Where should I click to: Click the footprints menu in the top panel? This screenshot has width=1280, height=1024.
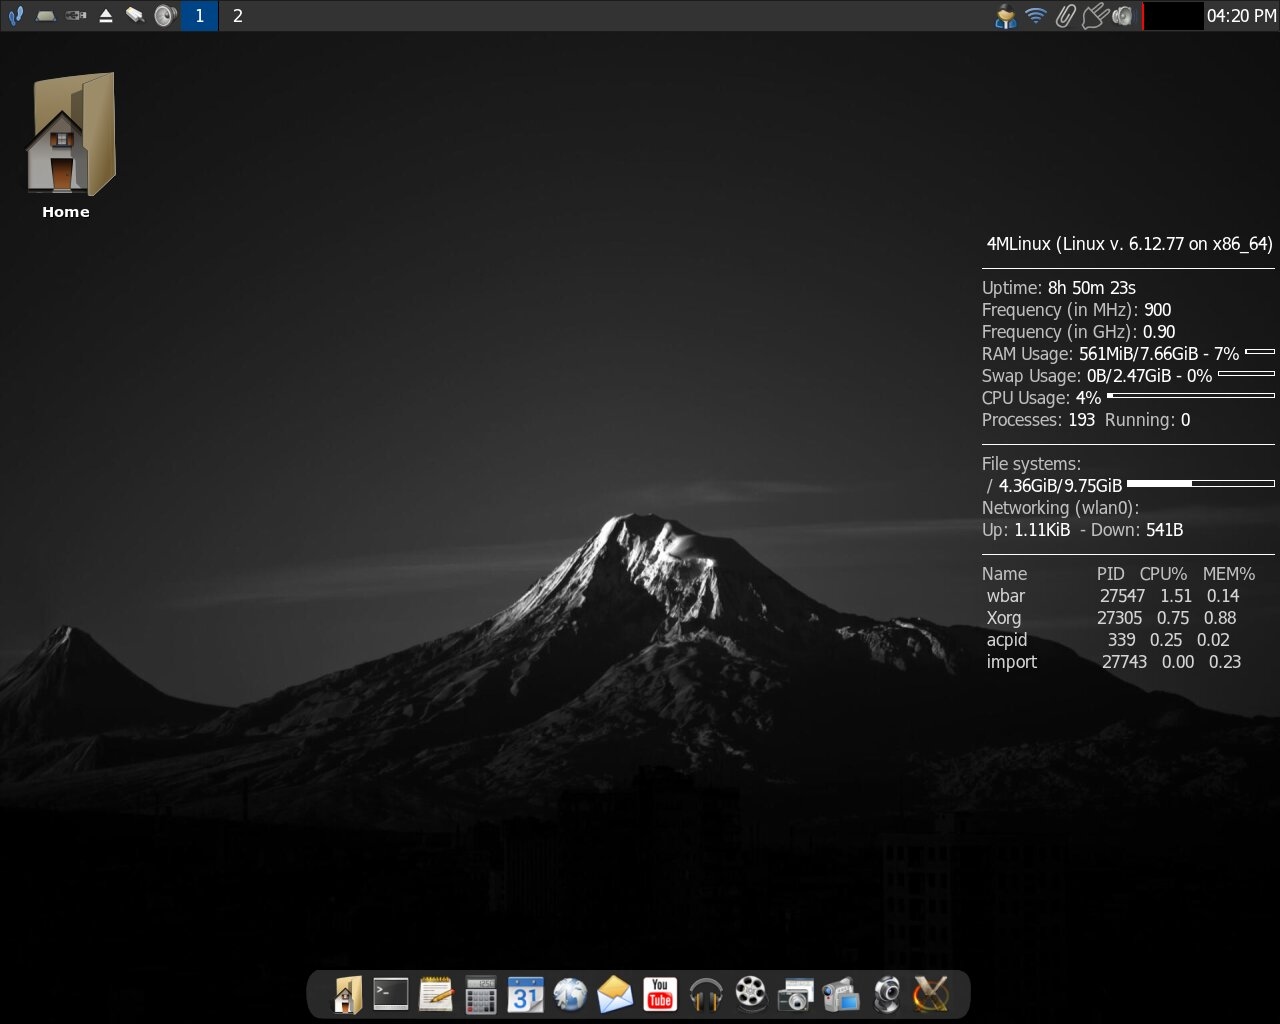pos(15,15)
